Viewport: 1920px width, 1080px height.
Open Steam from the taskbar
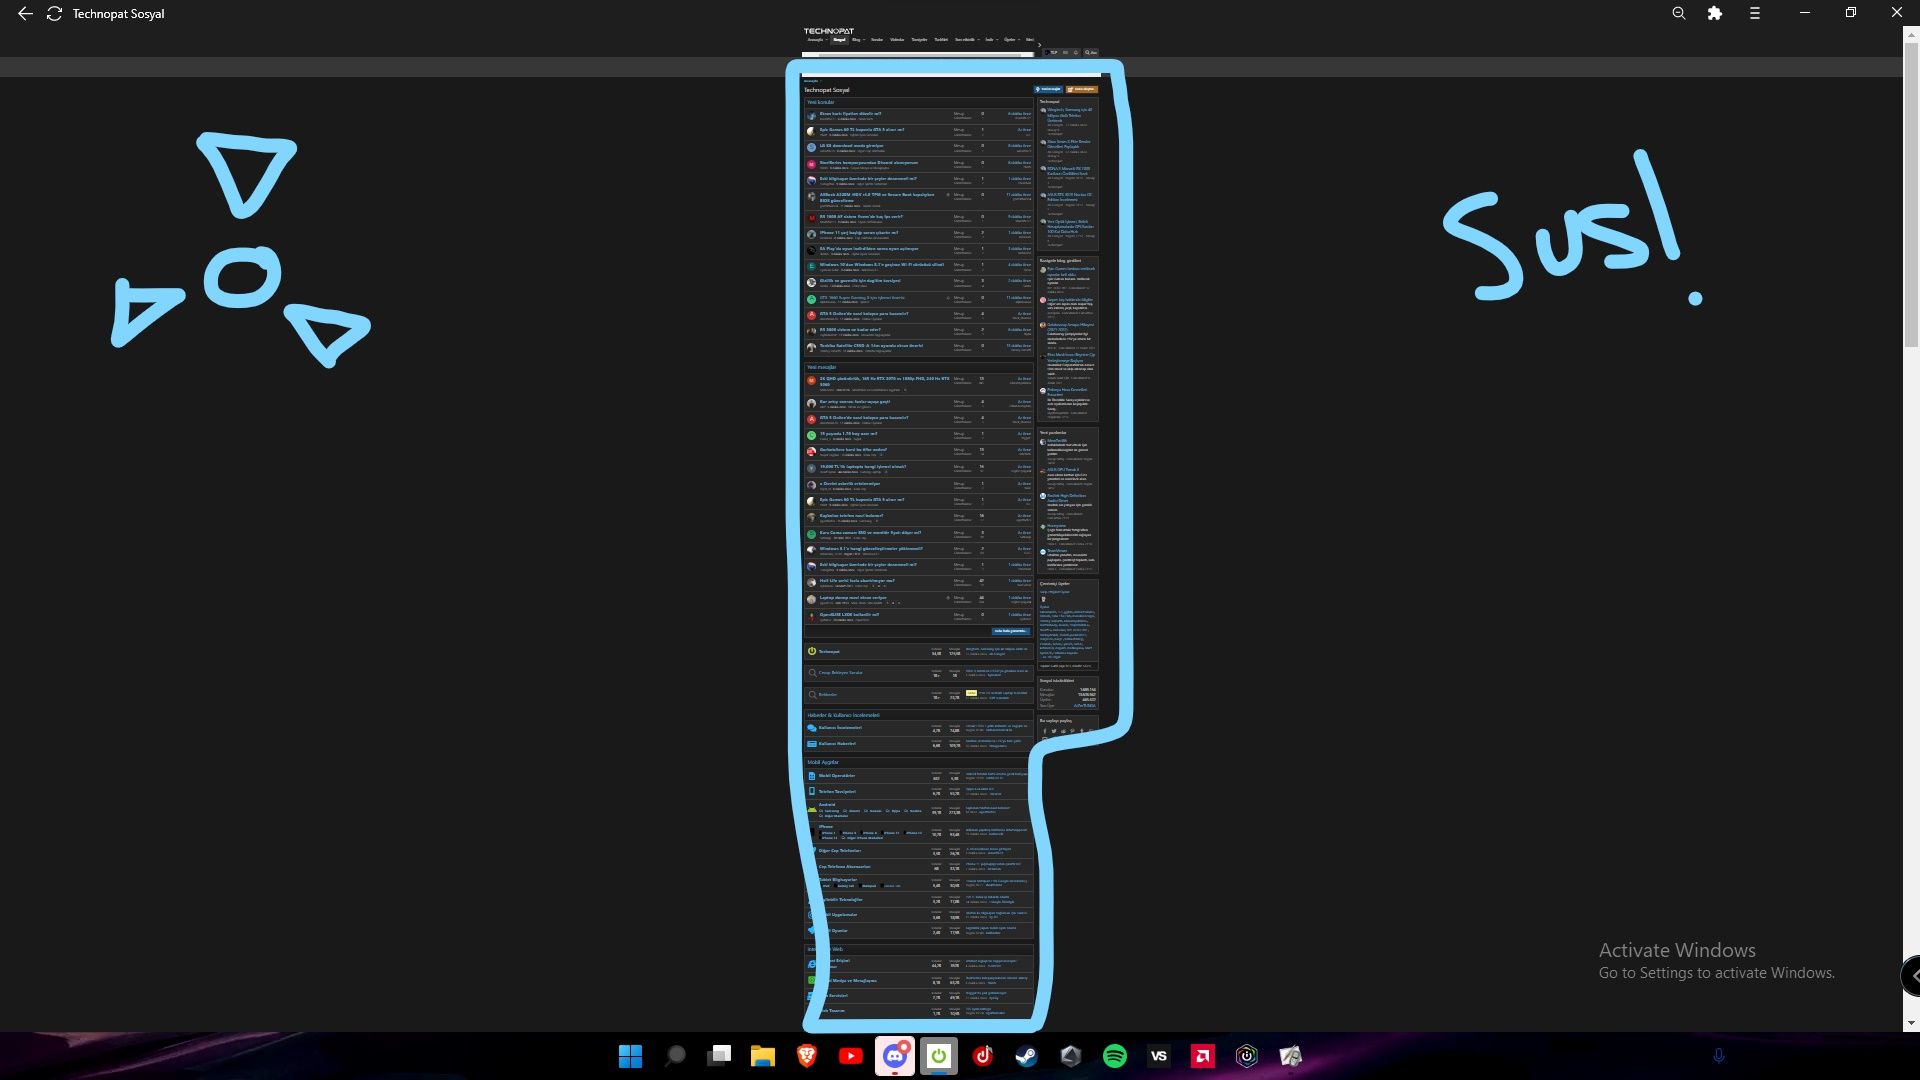[1027, 1056]
